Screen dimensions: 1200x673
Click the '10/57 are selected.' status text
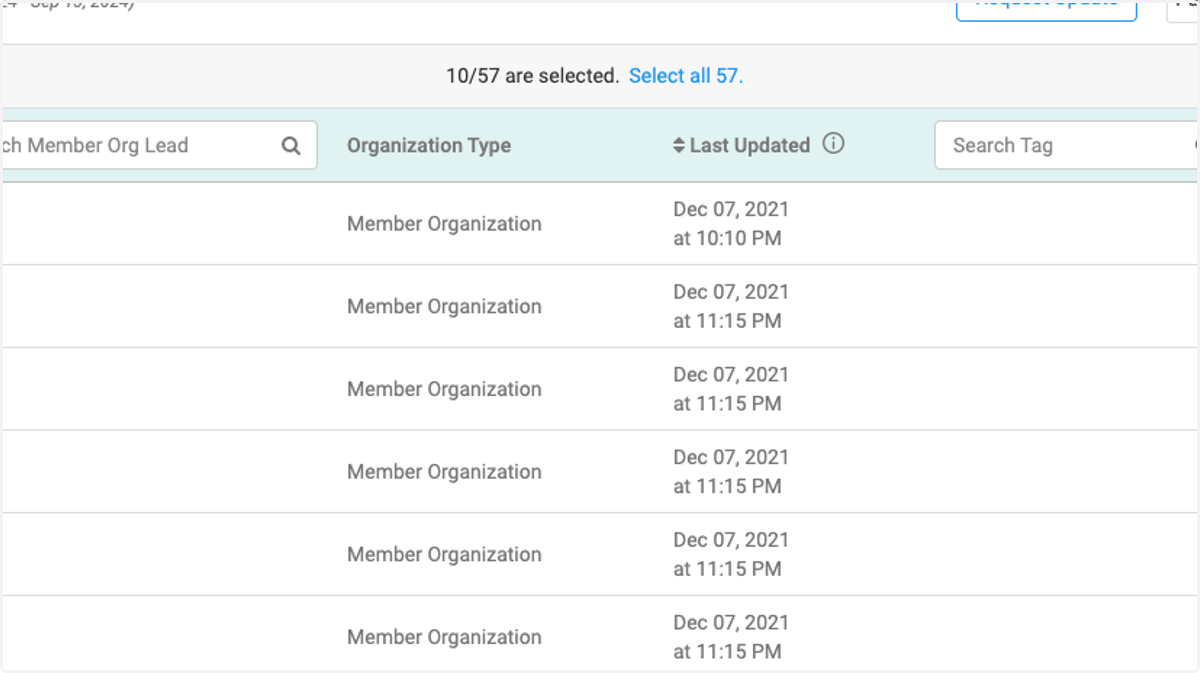coord(533,76)
